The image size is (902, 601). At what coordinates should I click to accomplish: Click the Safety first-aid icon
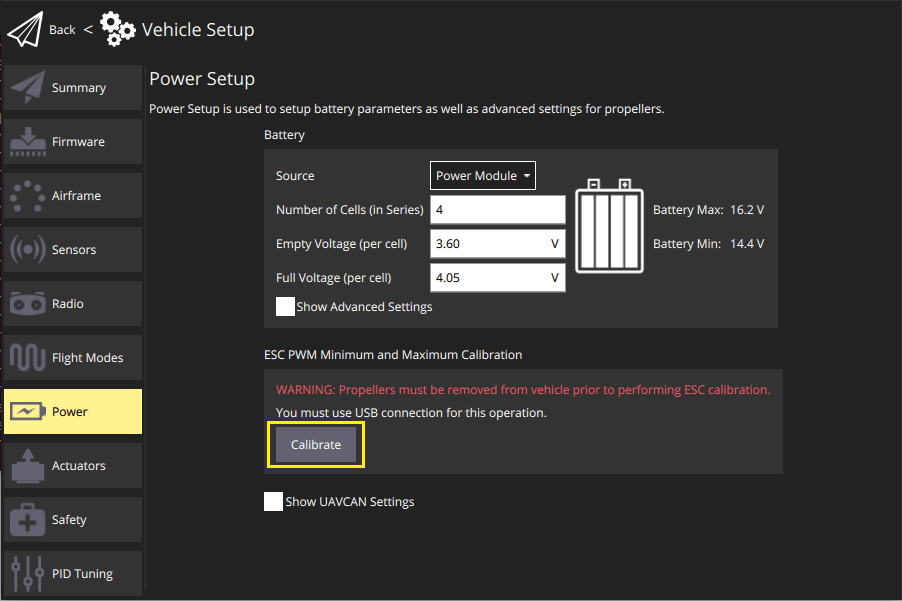point(28,519)
